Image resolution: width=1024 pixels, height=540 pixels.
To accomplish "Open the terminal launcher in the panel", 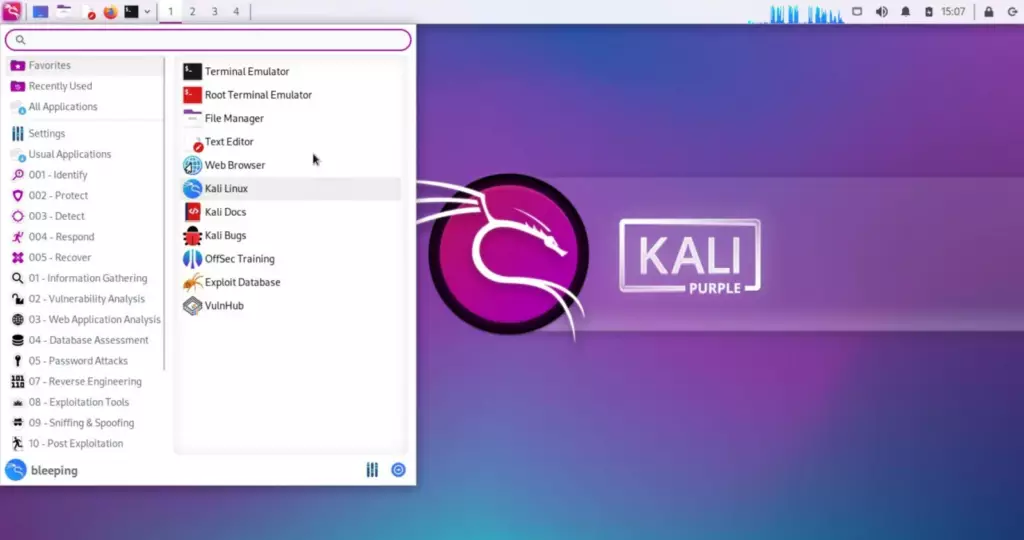I will [x=131, y=12].
